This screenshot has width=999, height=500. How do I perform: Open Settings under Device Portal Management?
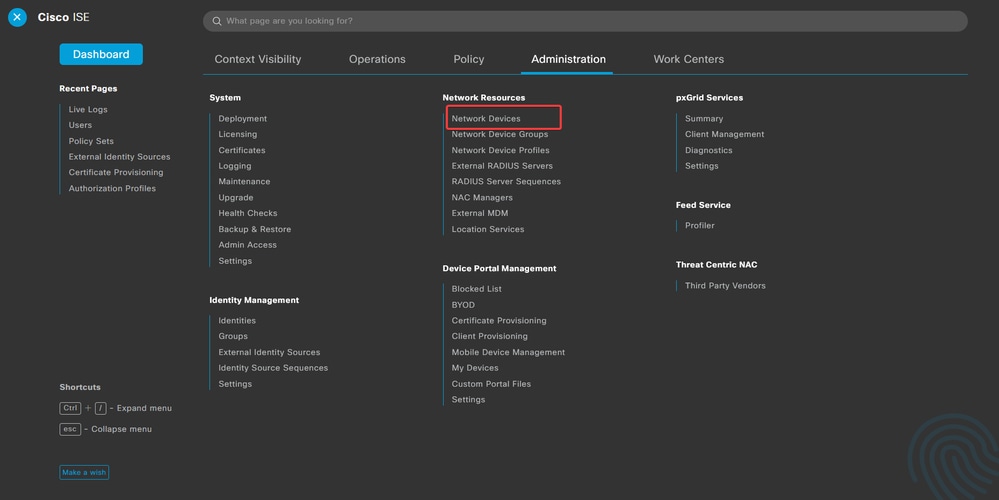pos(468,399)
